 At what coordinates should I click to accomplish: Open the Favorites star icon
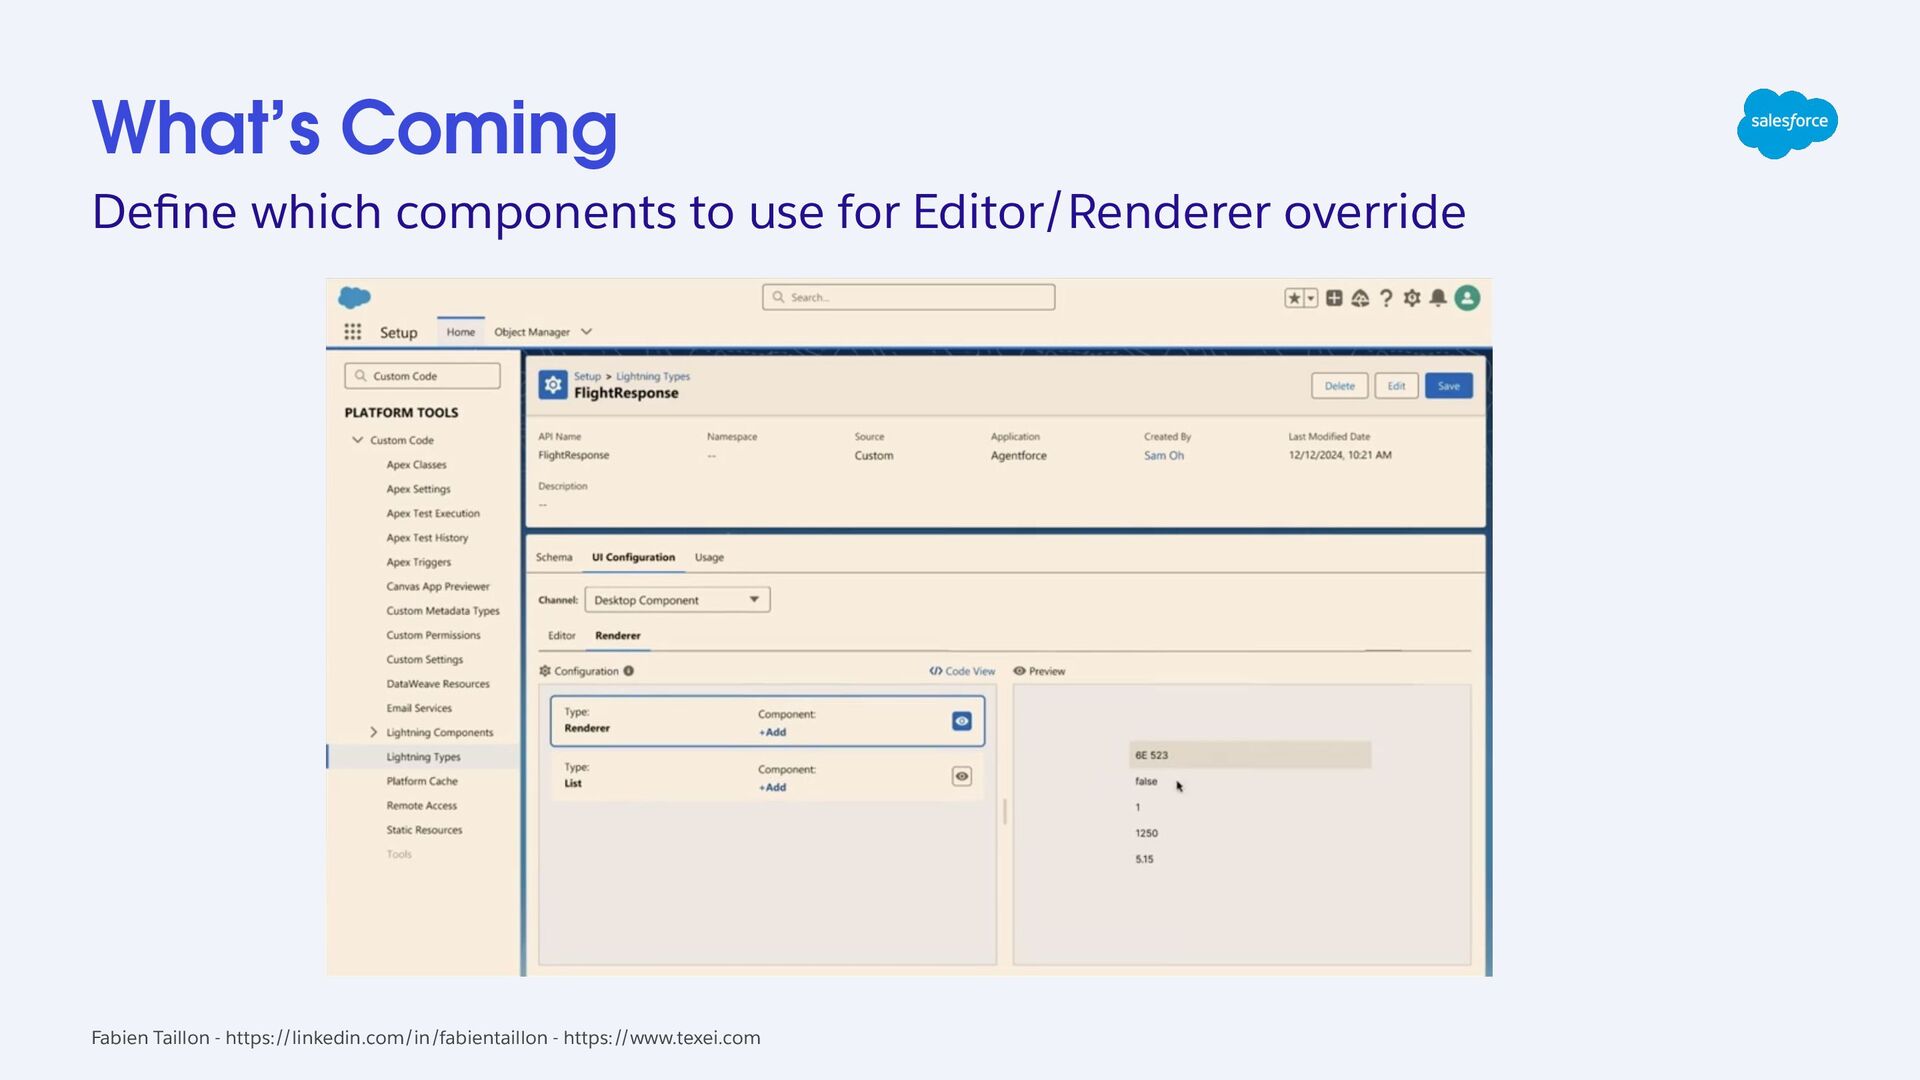[1294, 298]
